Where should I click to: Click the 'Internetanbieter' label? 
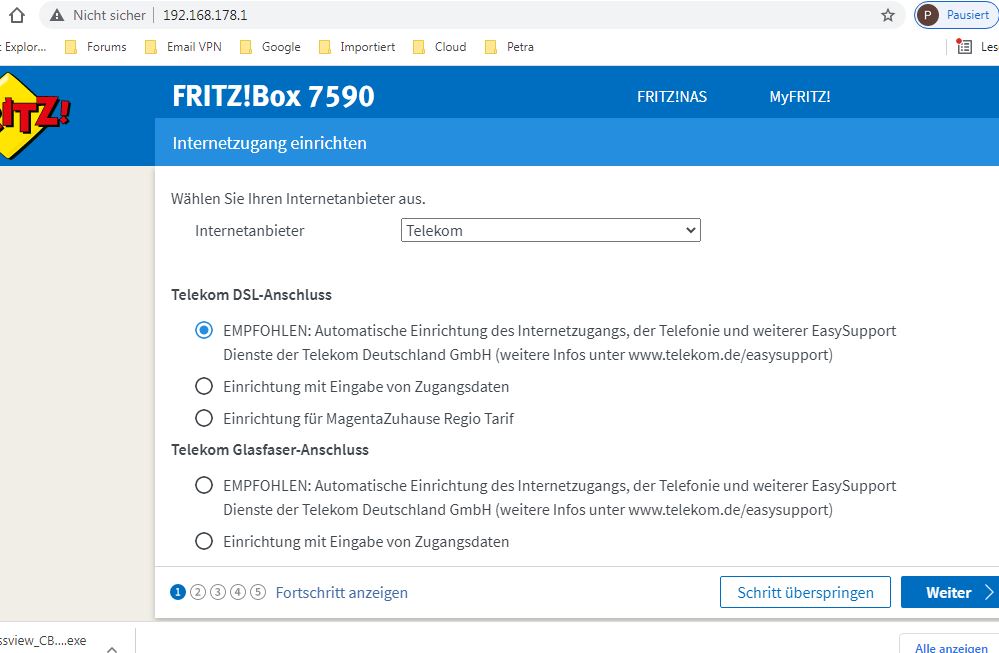coord(250,231)
